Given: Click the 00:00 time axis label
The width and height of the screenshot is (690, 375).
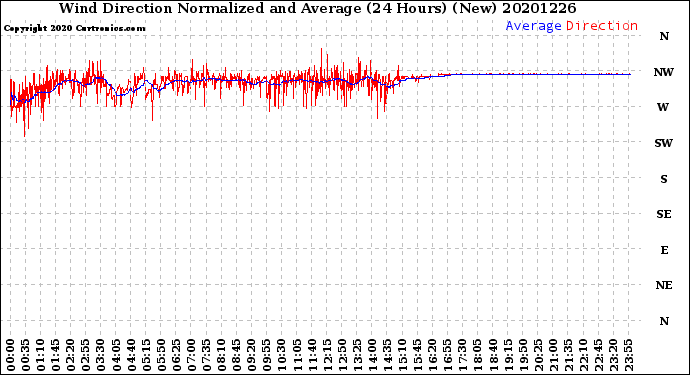Looking at the screenshot, I should click(11, 355).
